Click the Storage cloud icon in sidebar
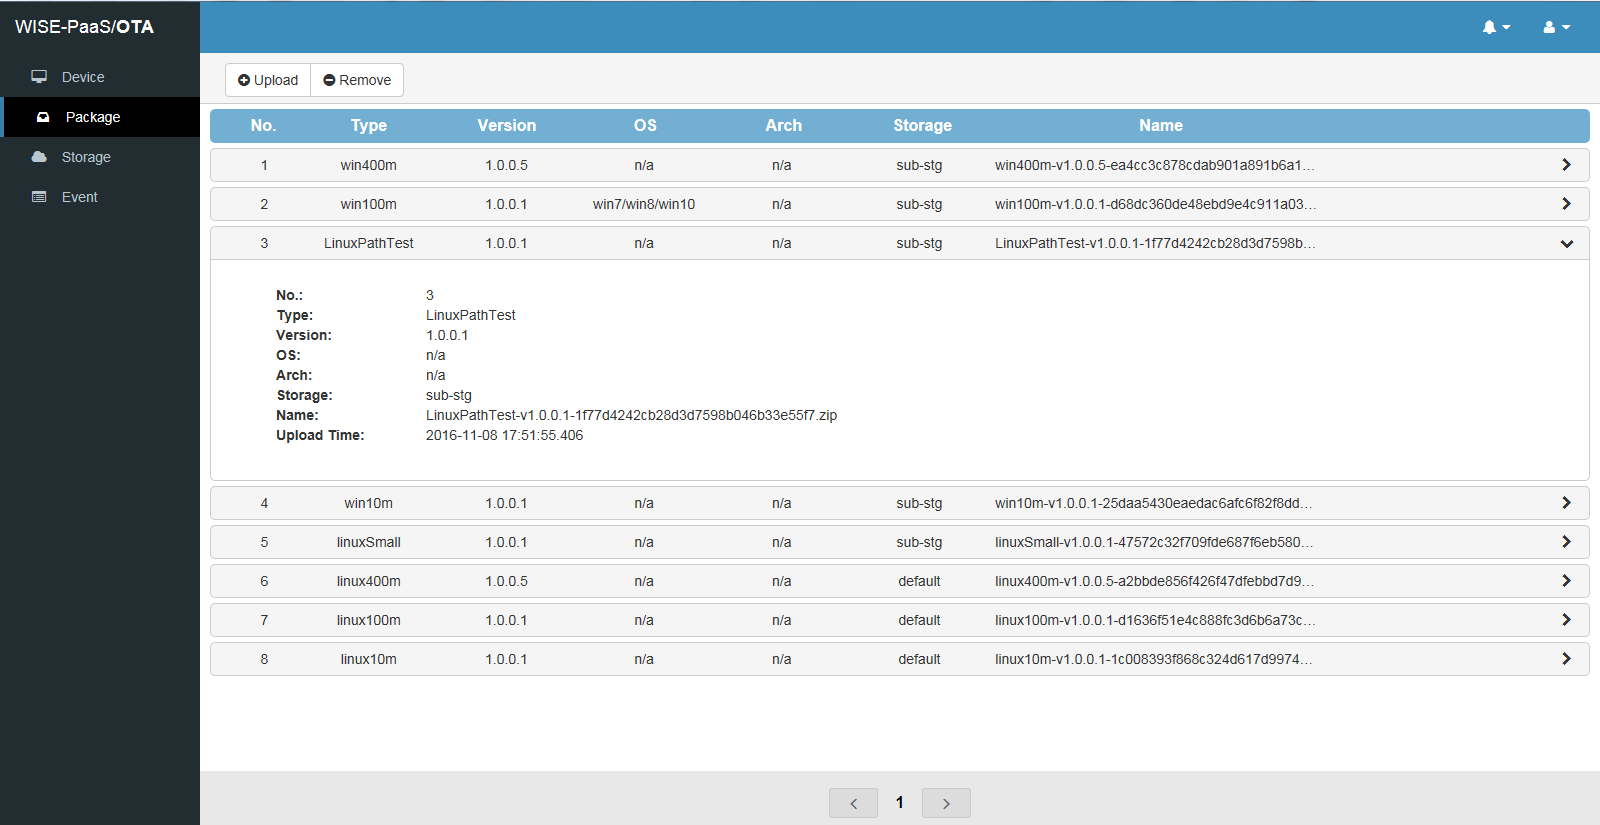The height and width of the screenshot is (825, 1600). [x=39, y=157]
